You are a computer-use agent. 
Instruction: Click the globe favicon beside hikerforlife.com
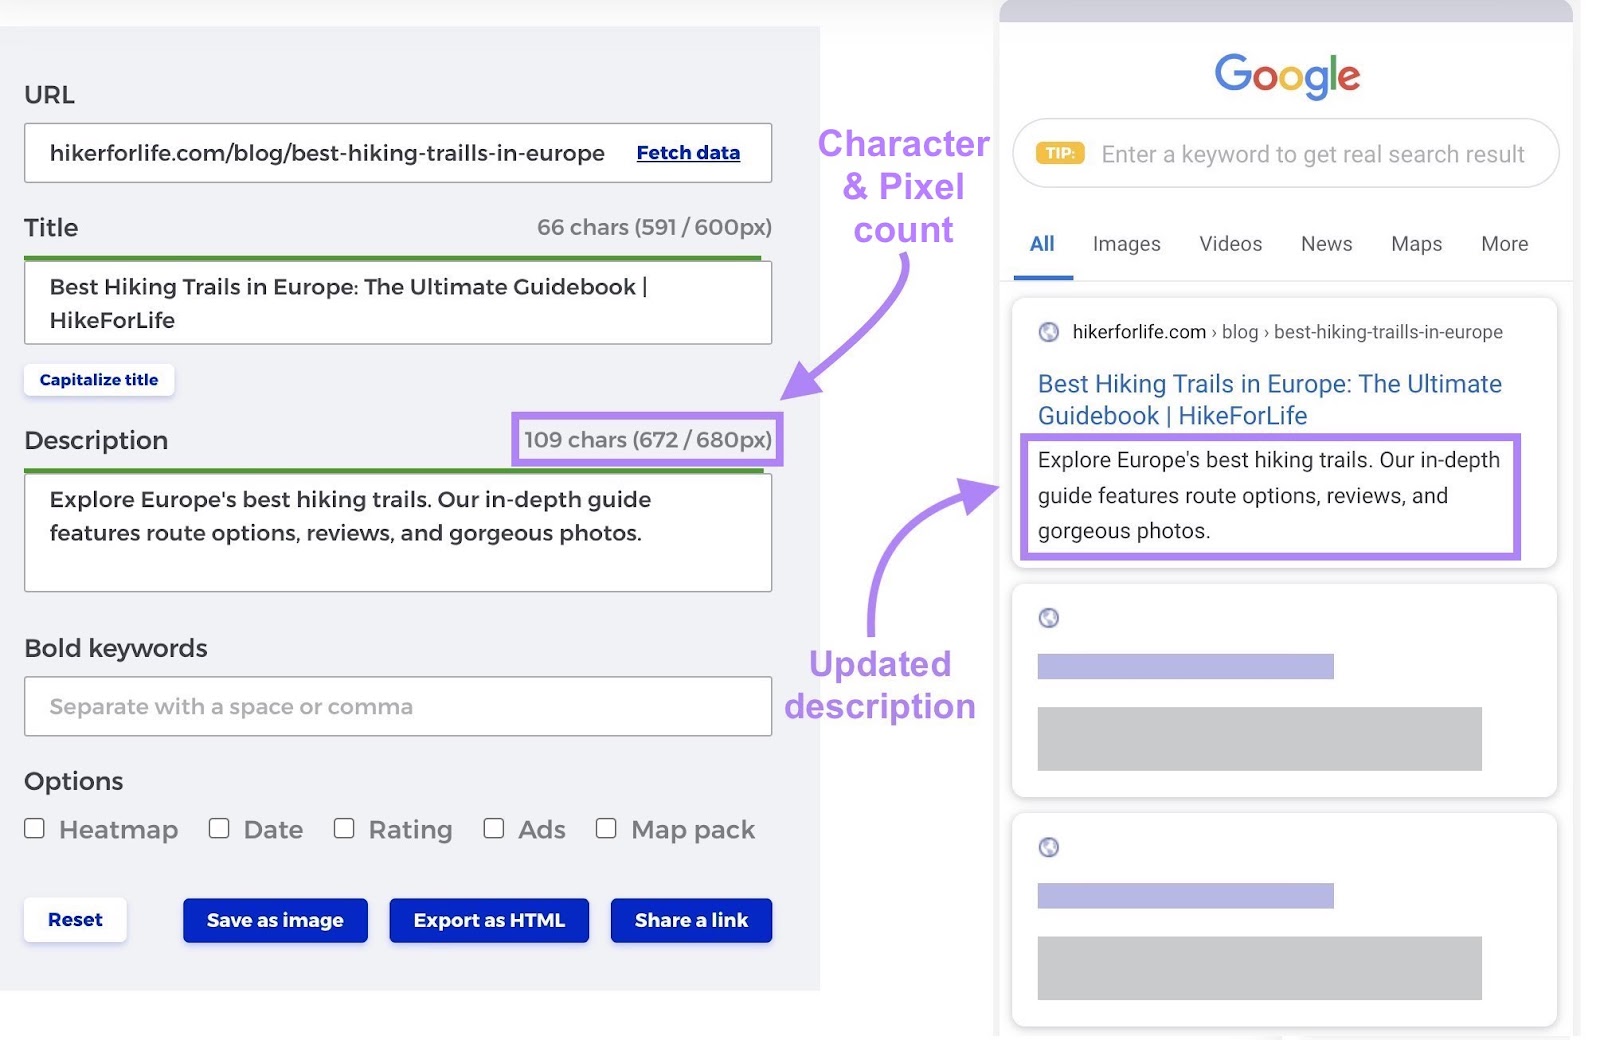tap(1049, 331)
